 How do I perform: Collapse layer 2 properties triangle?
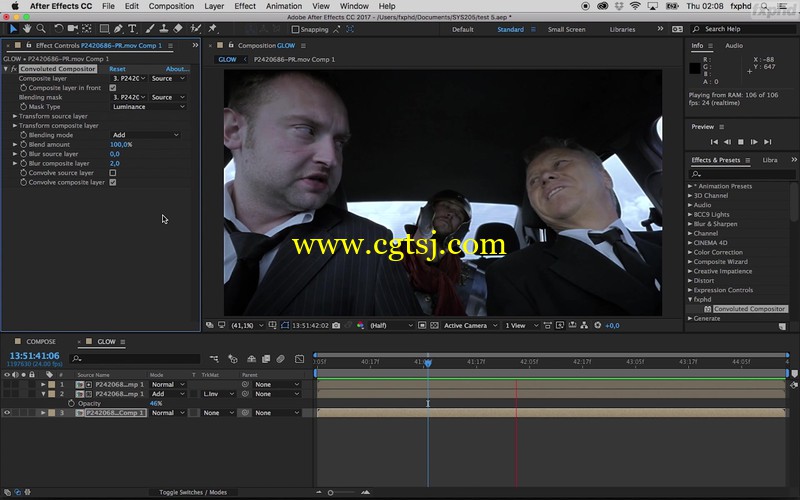43,394
